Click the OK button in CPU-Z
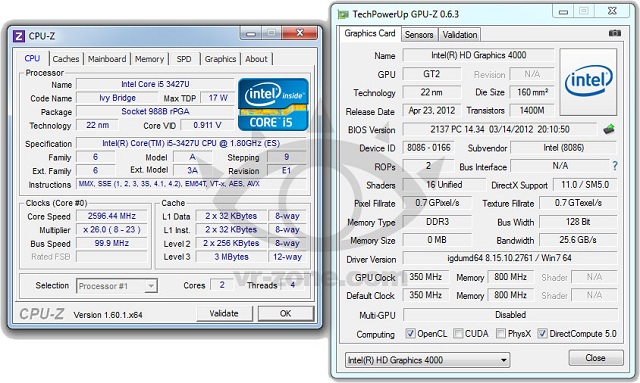Screen dimensions: 640x383 click(x=286, y=313)
